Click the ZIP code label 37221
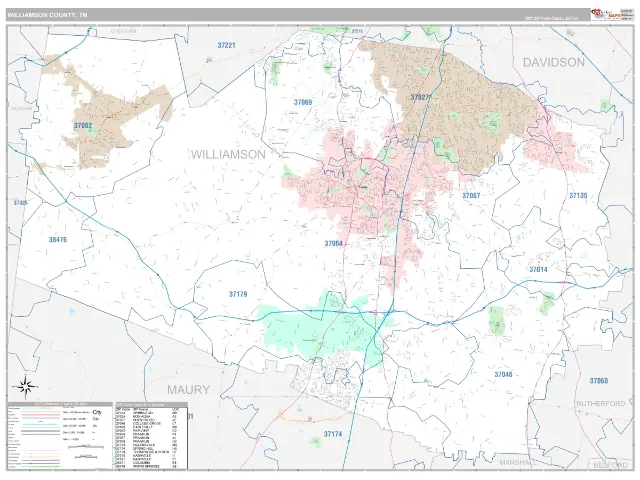The width and height of the screenshot is (640, 480). tap(226, 45)
